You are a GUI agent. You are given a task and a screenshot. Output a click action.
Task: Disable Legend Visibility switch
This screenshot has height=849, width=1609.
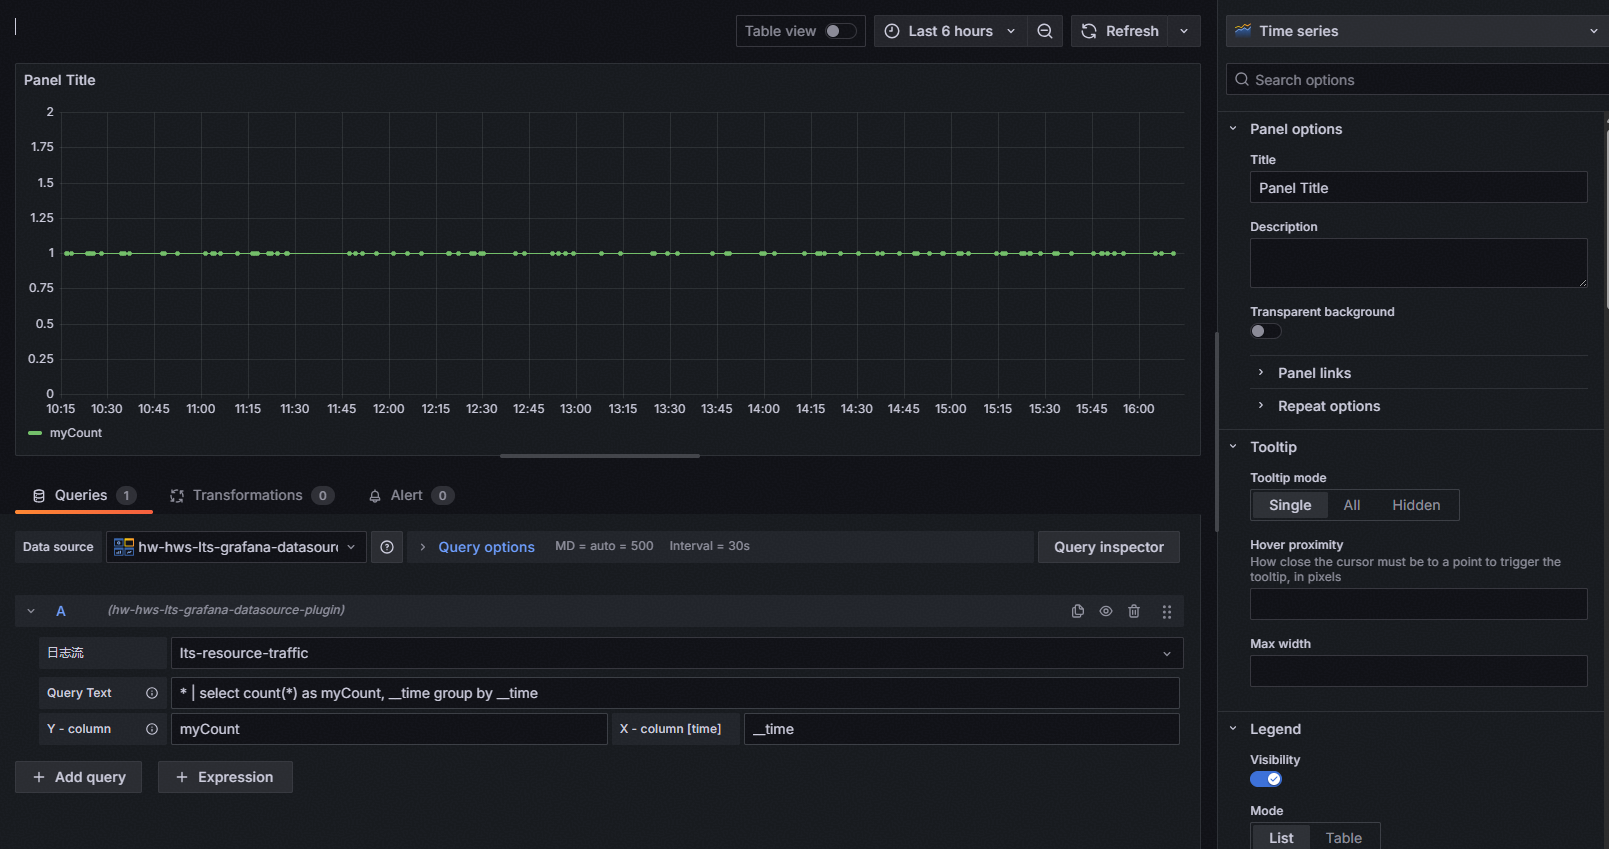1266,779
